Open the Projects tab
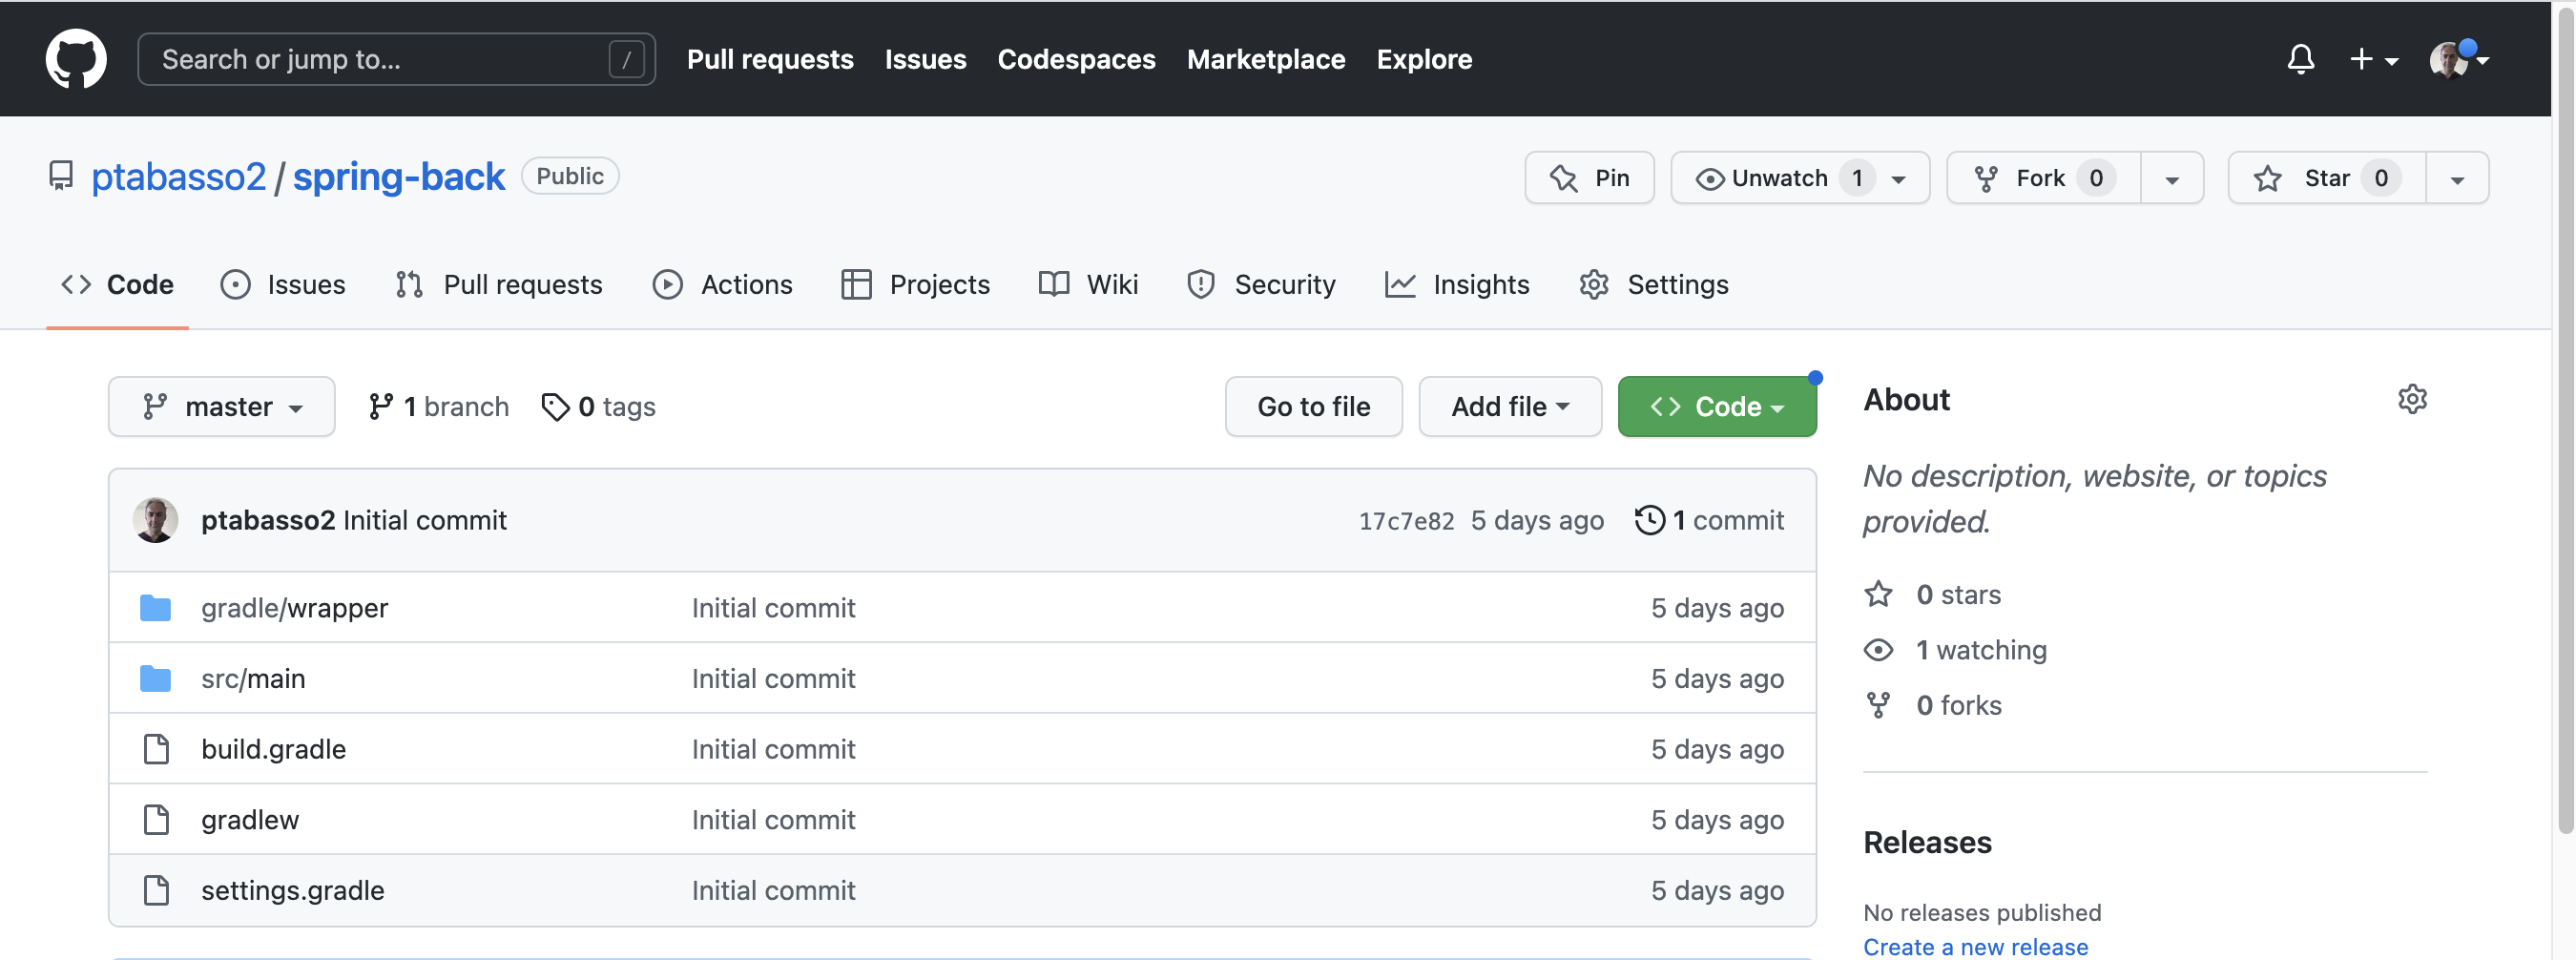The height and width of the screenshot is (960, 2576). pyautogui.click(x=915, y=285)
